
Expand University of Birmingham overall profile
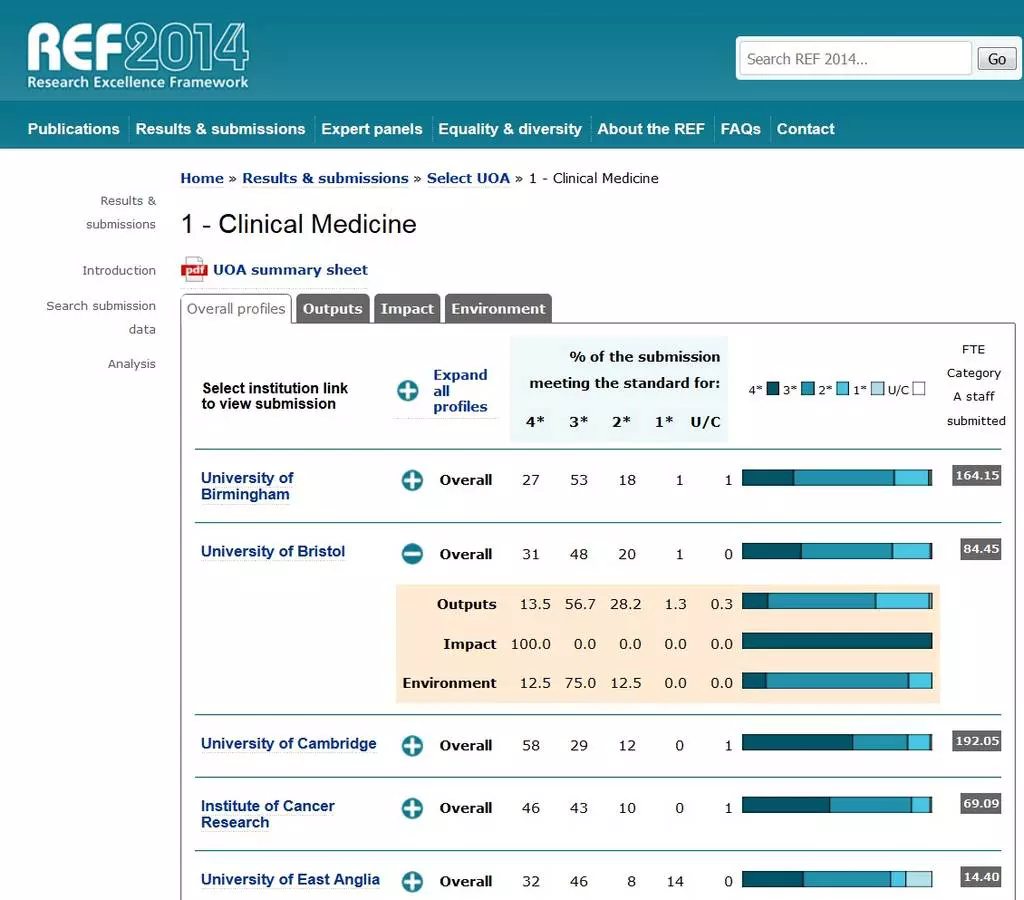tap(412, 481)
